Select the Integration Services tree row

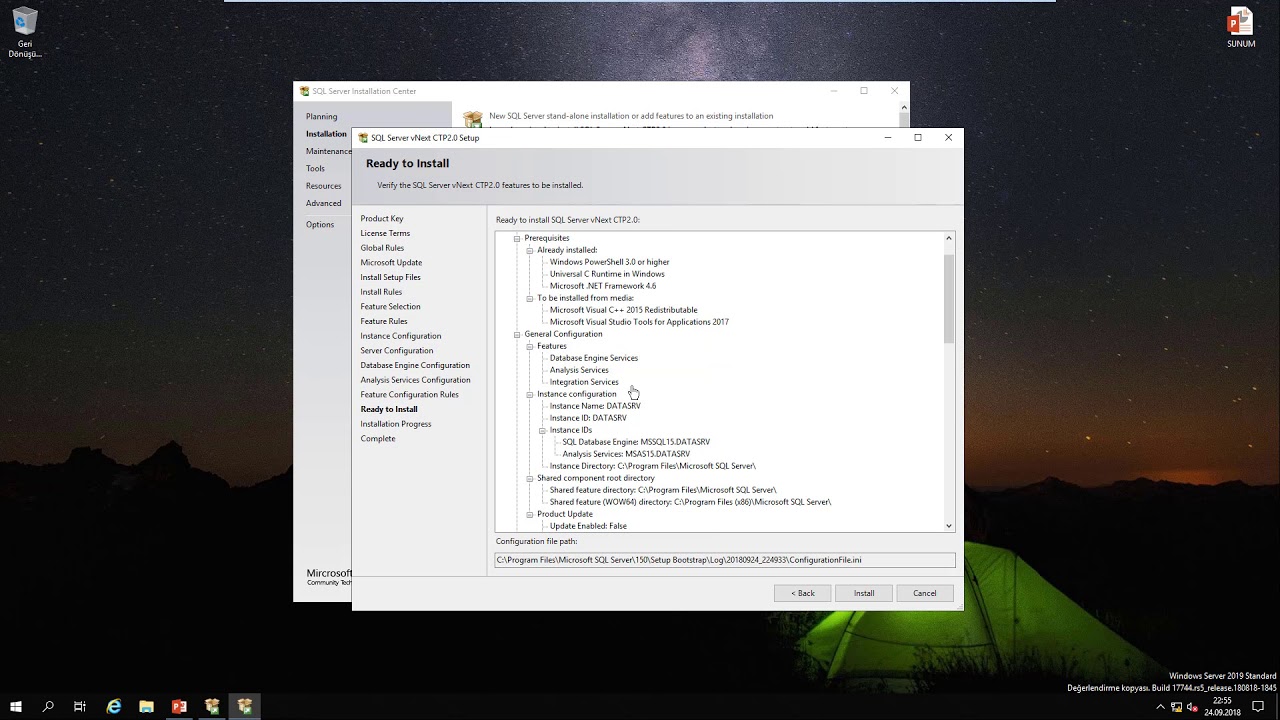point(584,382)
